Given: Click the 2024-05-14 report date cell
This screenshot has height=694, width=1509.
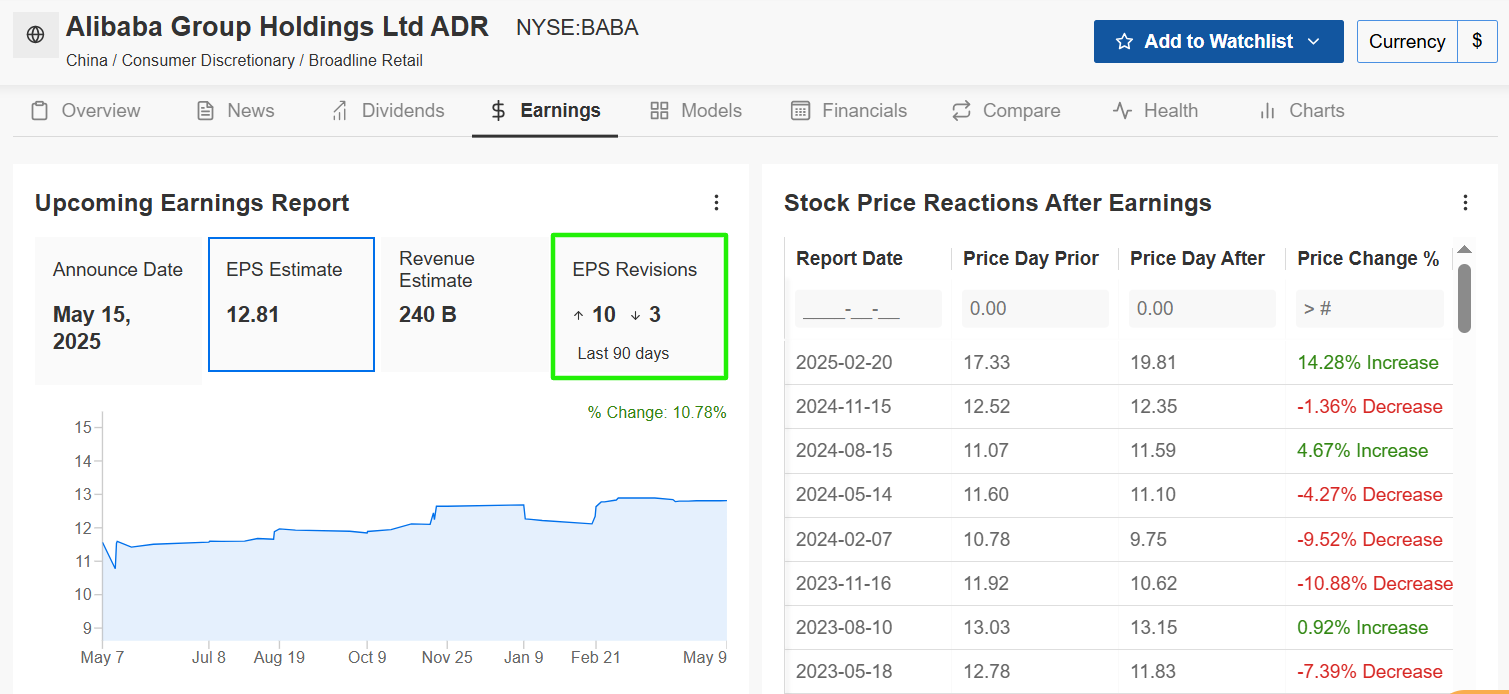Looking at the screenshot, I should (844, 495).
